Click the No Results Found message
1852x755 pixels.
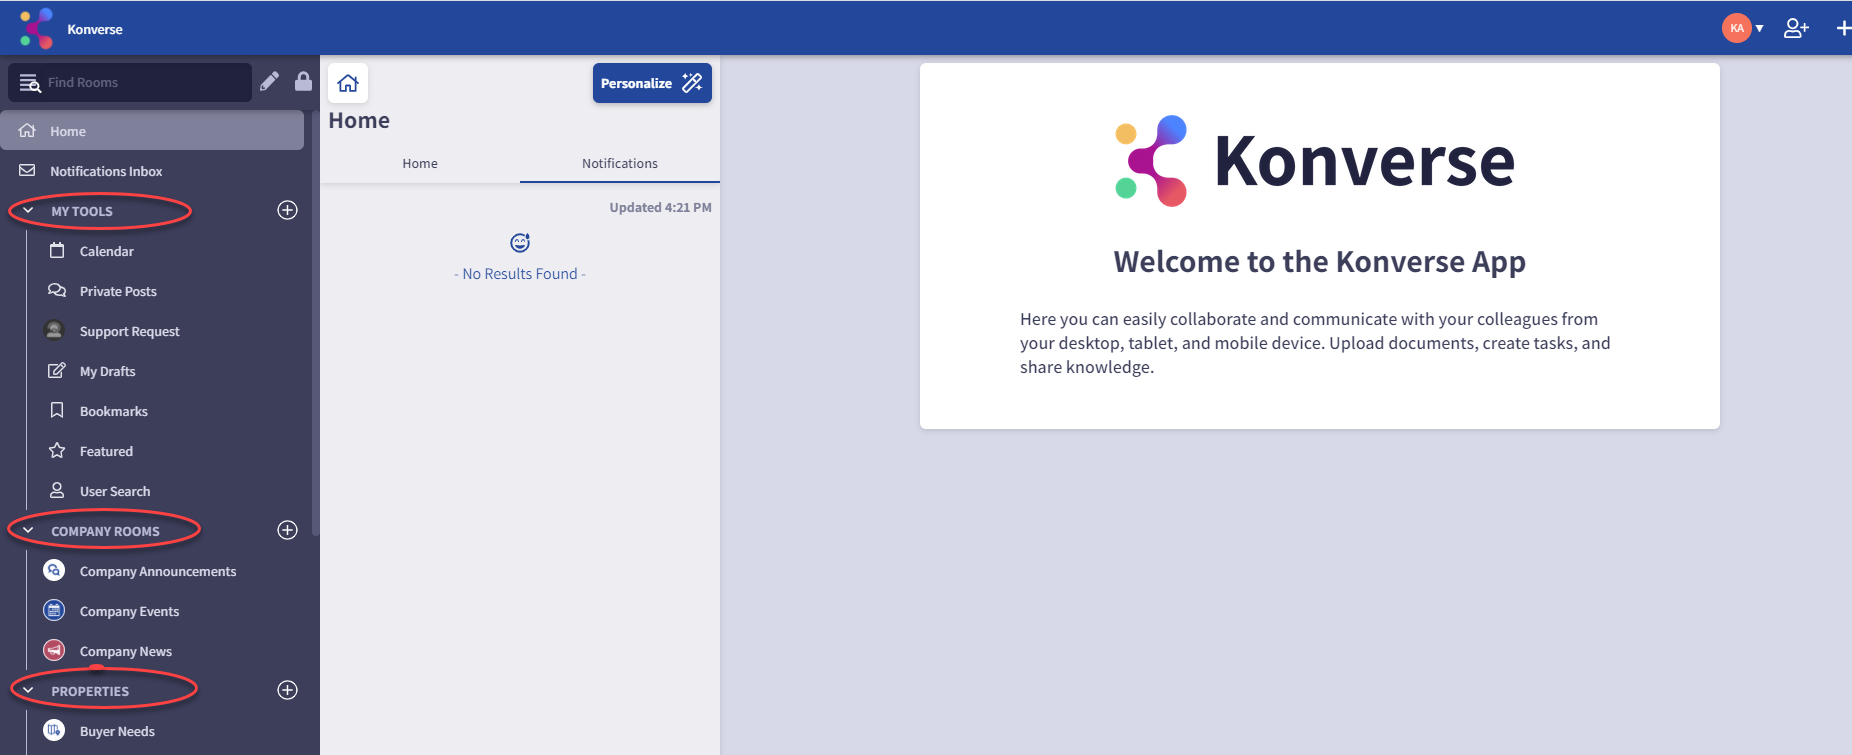pos(520,274)
